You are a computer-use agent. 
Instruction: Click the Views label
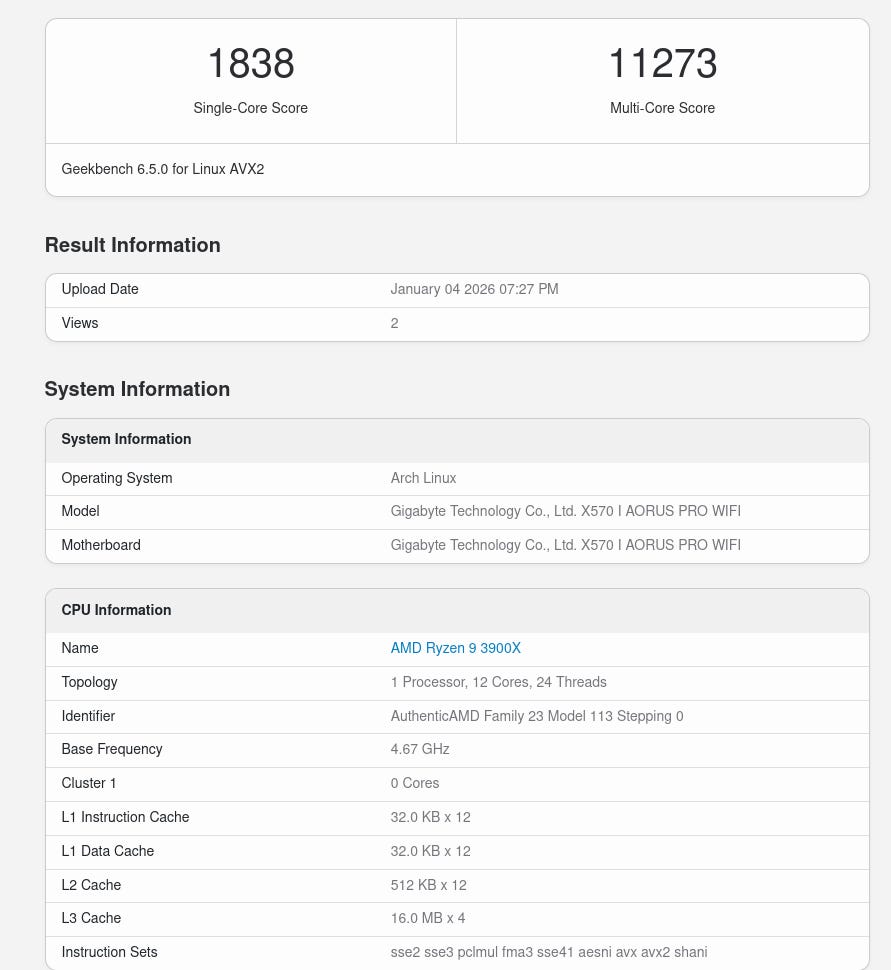80,323
